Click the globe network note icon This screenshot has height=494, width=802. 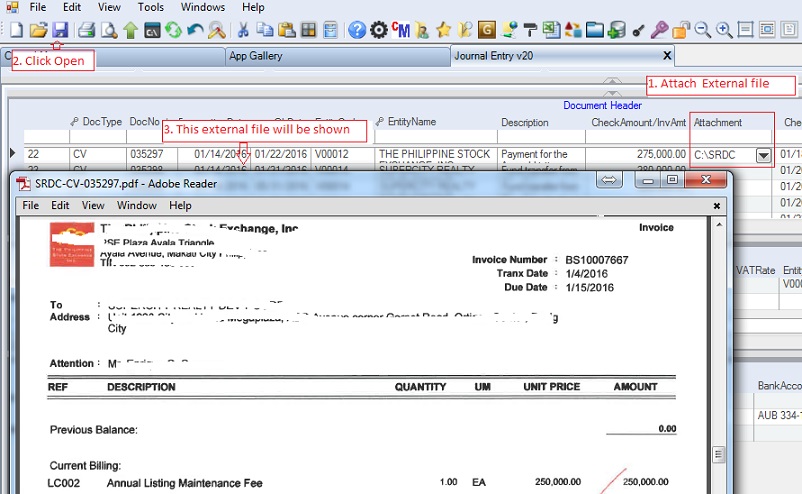(509, 30)
